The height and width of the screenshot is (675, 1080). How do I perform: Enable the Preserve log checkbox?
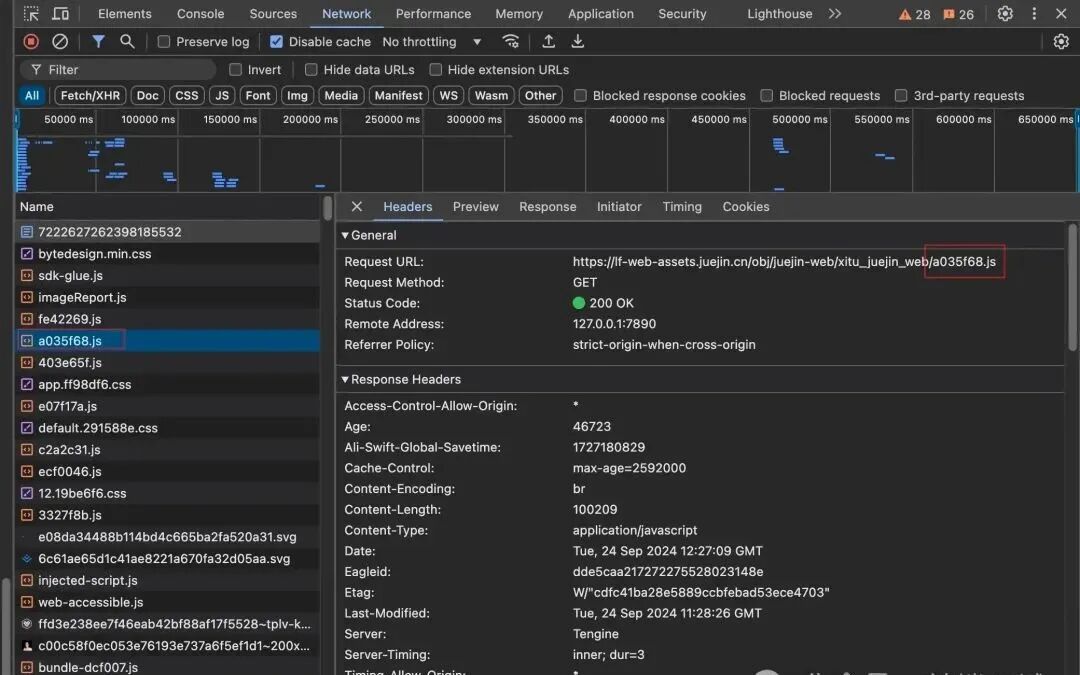(165, 42)
